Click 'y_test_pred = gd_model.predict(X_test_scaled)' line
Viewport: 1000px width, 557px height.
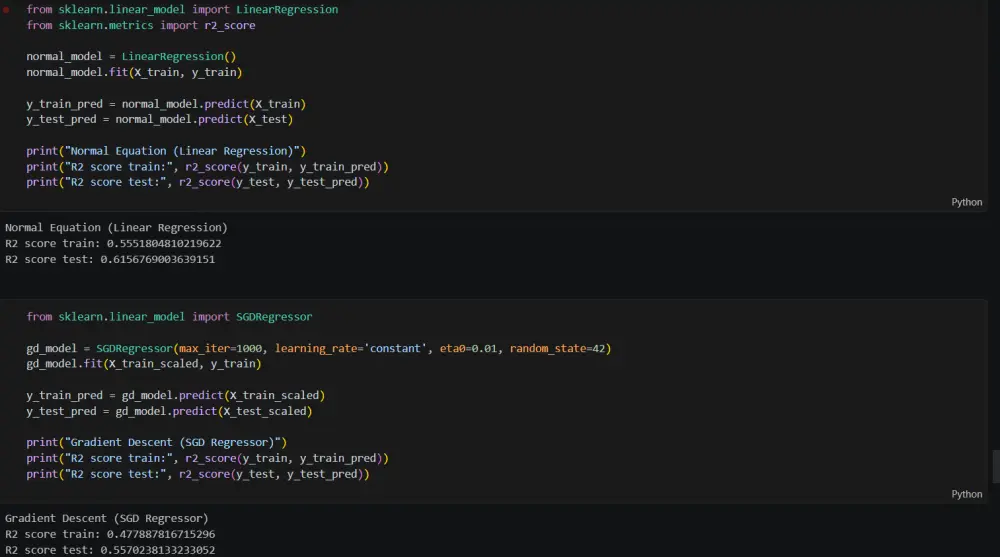(x=169, y=412)
